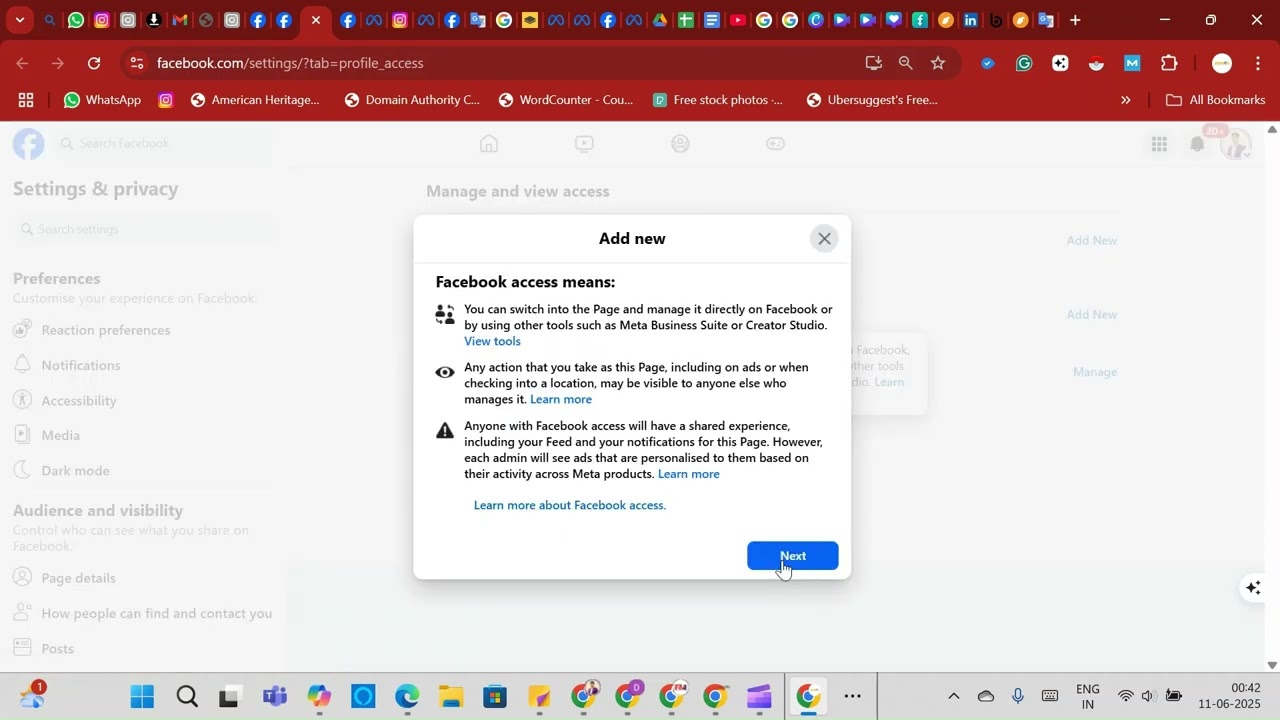This screenshot has width=1280, height=720.
Task: Click the install app icon in address bar
Action: tap(874, 63)
